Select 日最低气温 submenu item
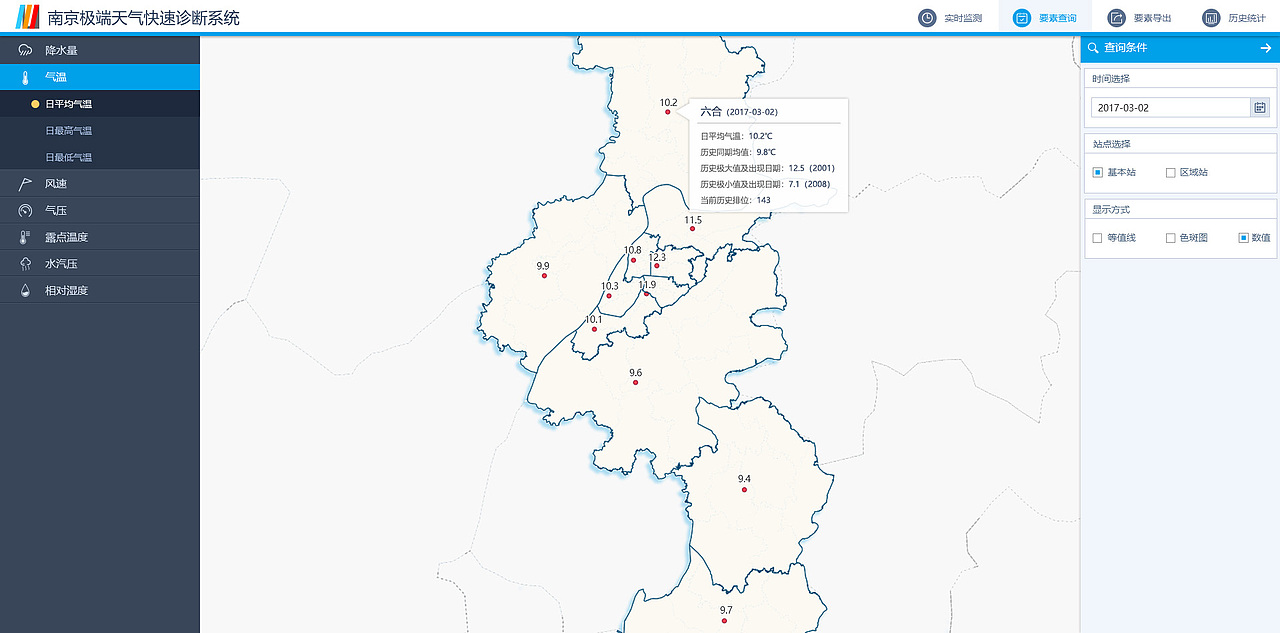The width and height of the screenshot is (1280, 633). [x=100, y=157]
